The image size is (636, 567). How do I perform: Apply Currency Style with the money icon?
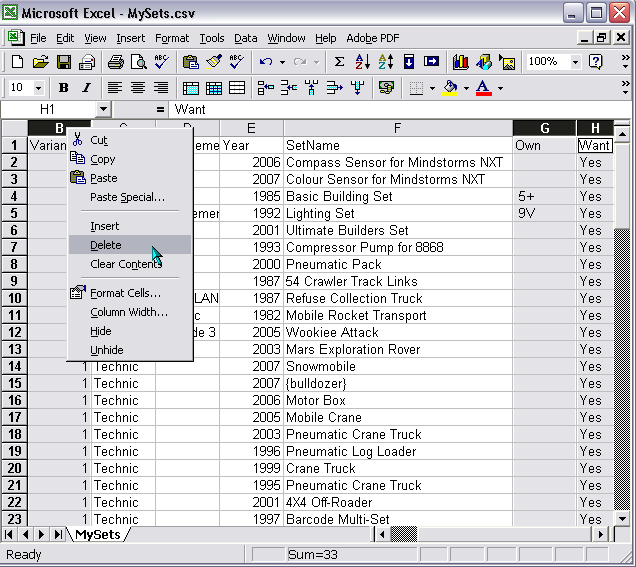coord(386,88)
